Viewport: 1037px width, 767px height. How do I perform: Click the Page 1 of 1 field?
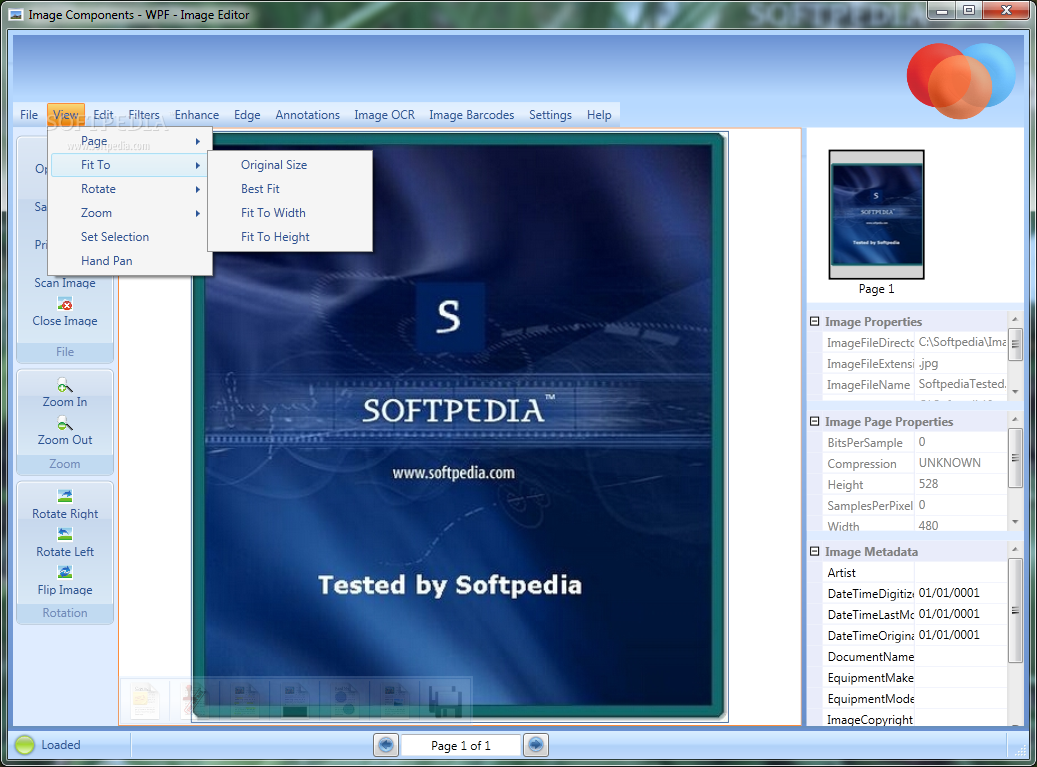461,745
